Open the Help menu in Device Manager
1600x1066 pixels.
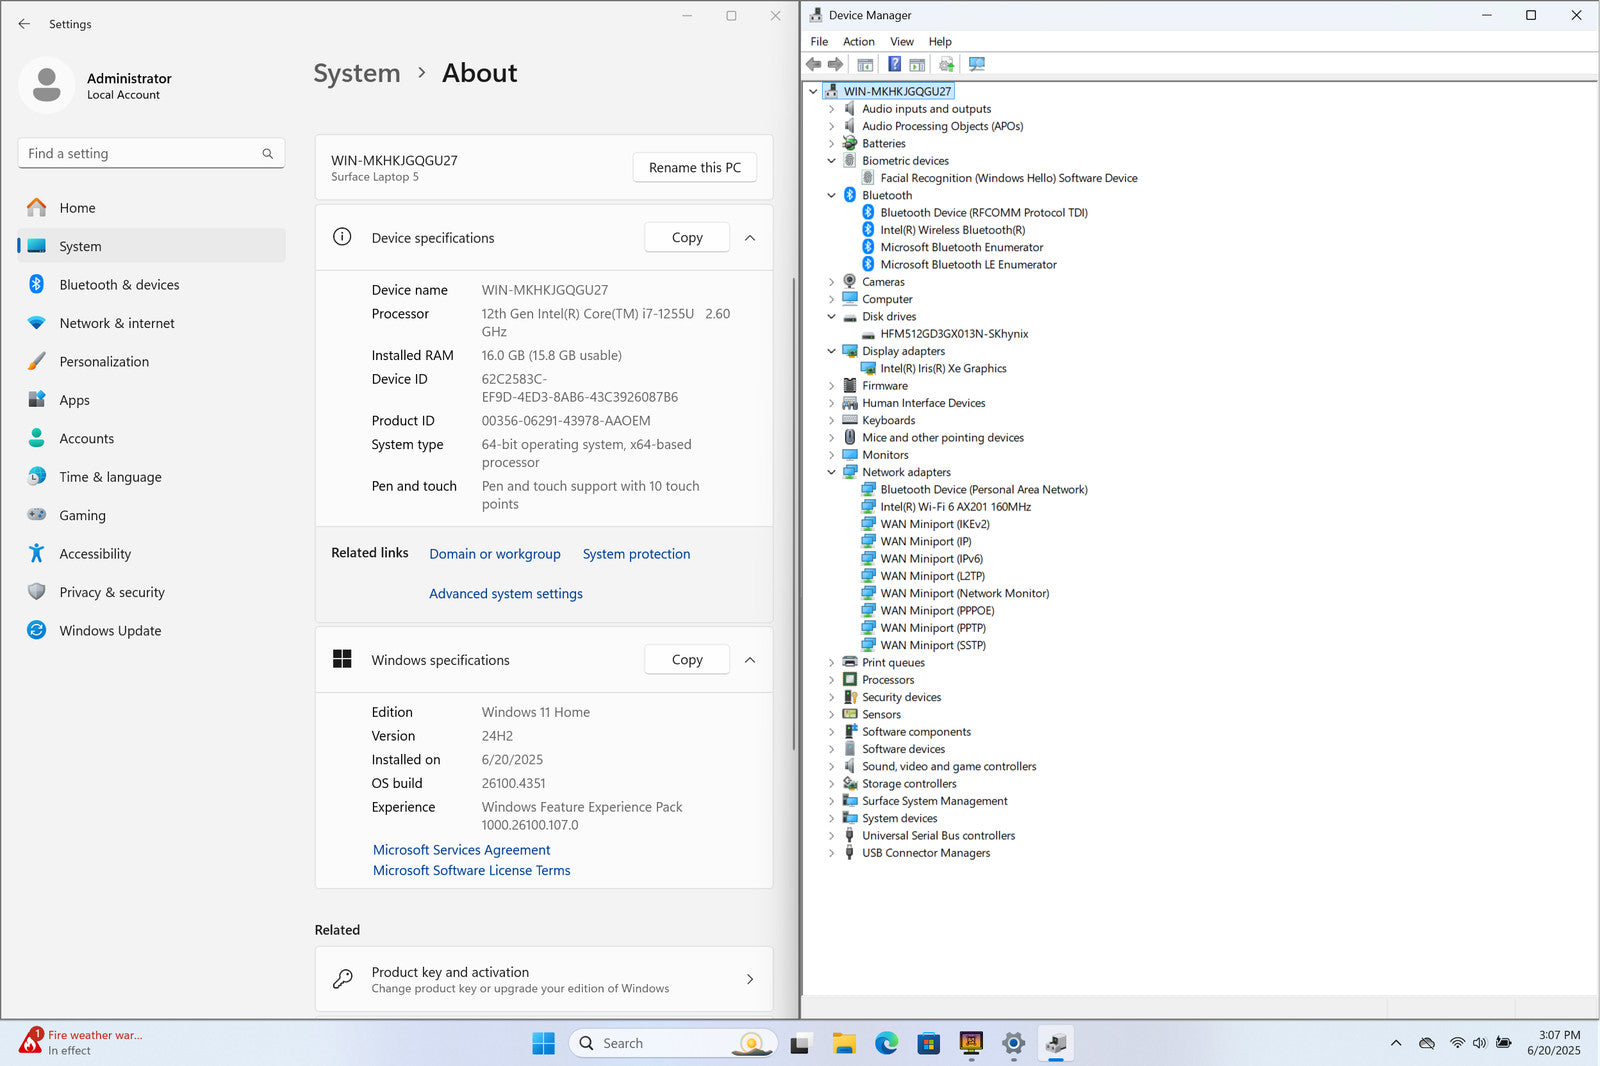pos(940,42)
